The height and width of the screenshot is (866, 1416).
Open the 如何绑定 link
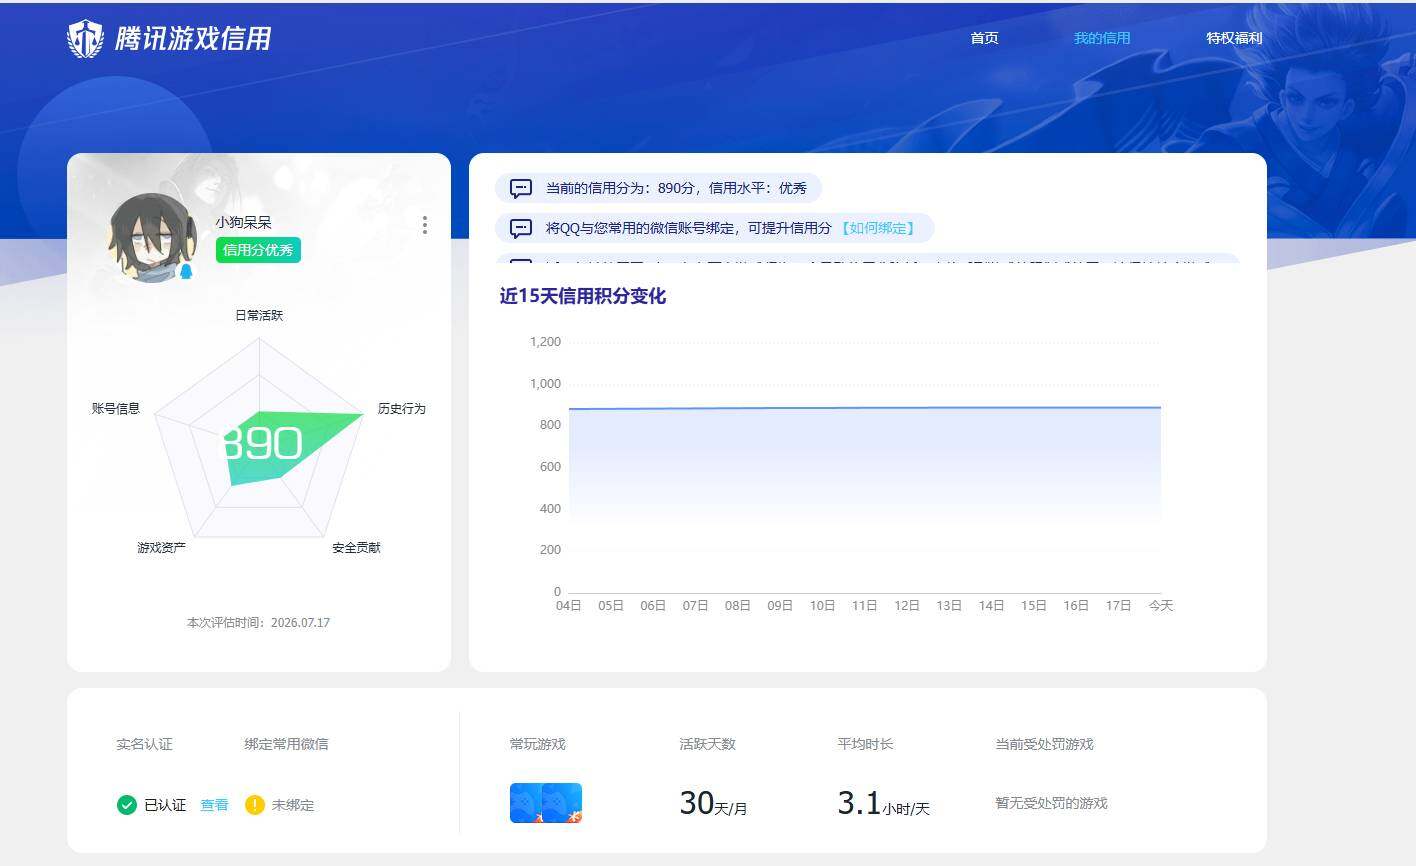click(877, 228)
